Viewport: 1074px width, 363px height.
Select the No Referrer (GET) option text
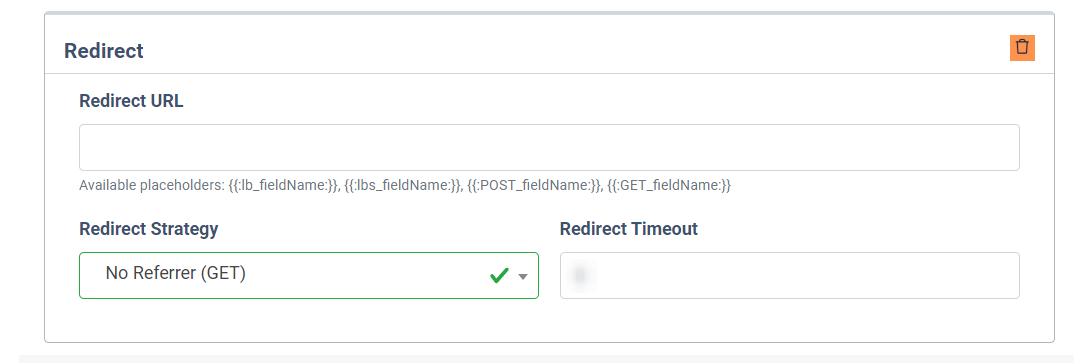[x=175, y=273]
